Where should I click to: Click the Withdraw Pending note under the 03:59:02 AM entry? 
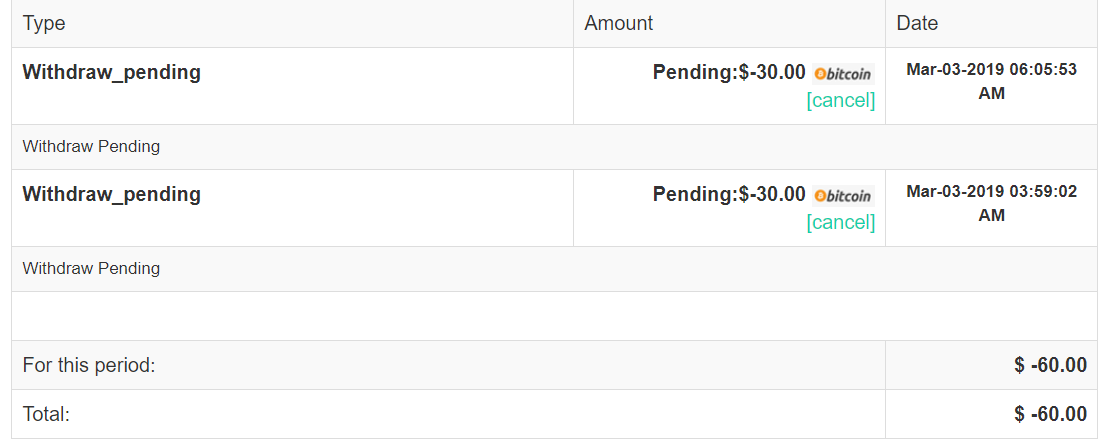(91, 268)
